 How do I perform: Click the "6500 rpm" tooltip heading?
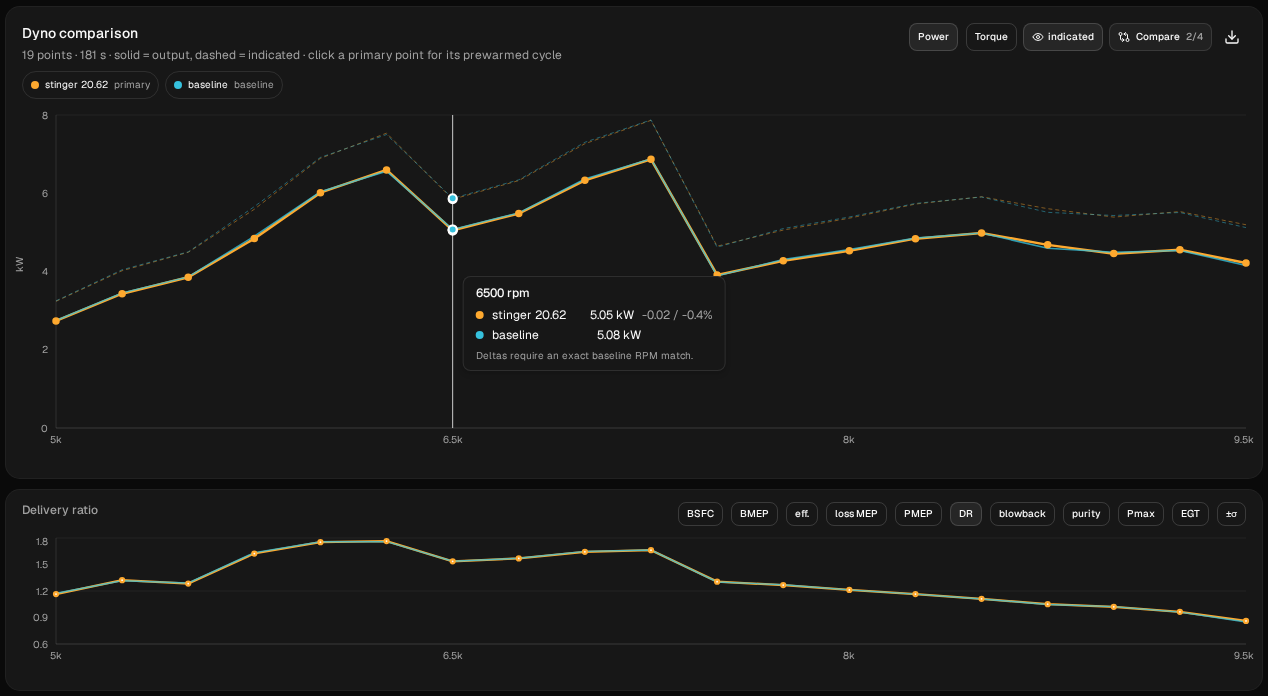503,293
